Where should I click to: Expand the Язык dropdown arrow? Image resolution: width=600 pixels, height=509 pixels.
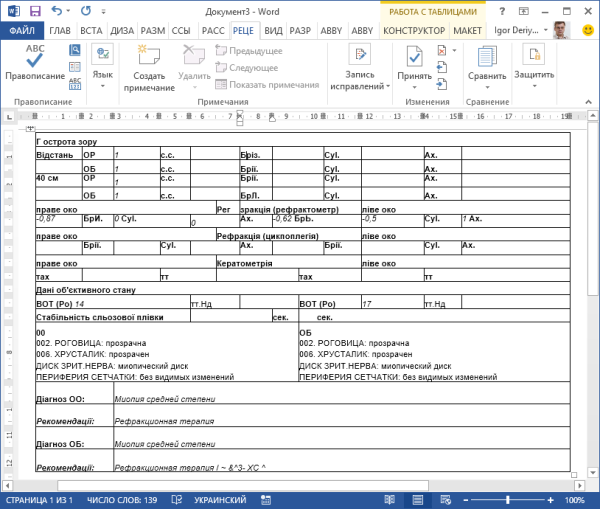tap(103, 86)
